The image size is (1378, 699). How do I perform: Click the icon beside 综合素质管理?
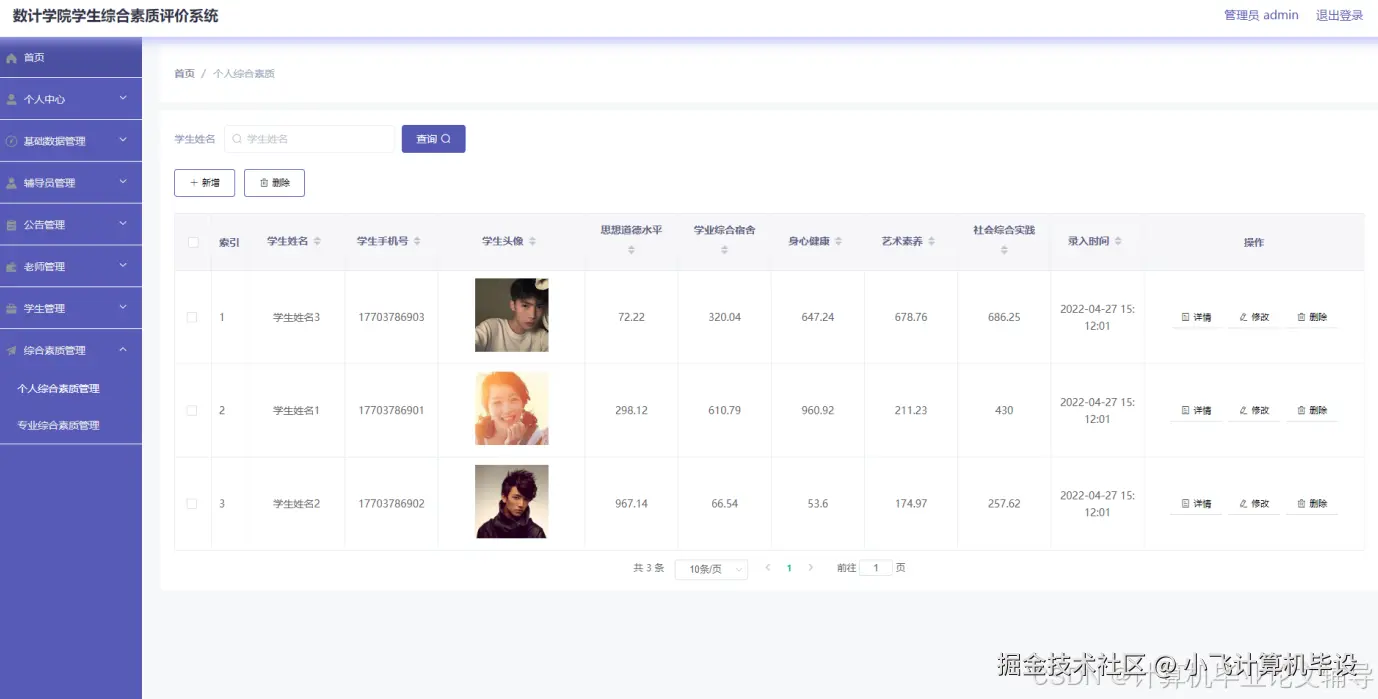click(x=12, y=351)
